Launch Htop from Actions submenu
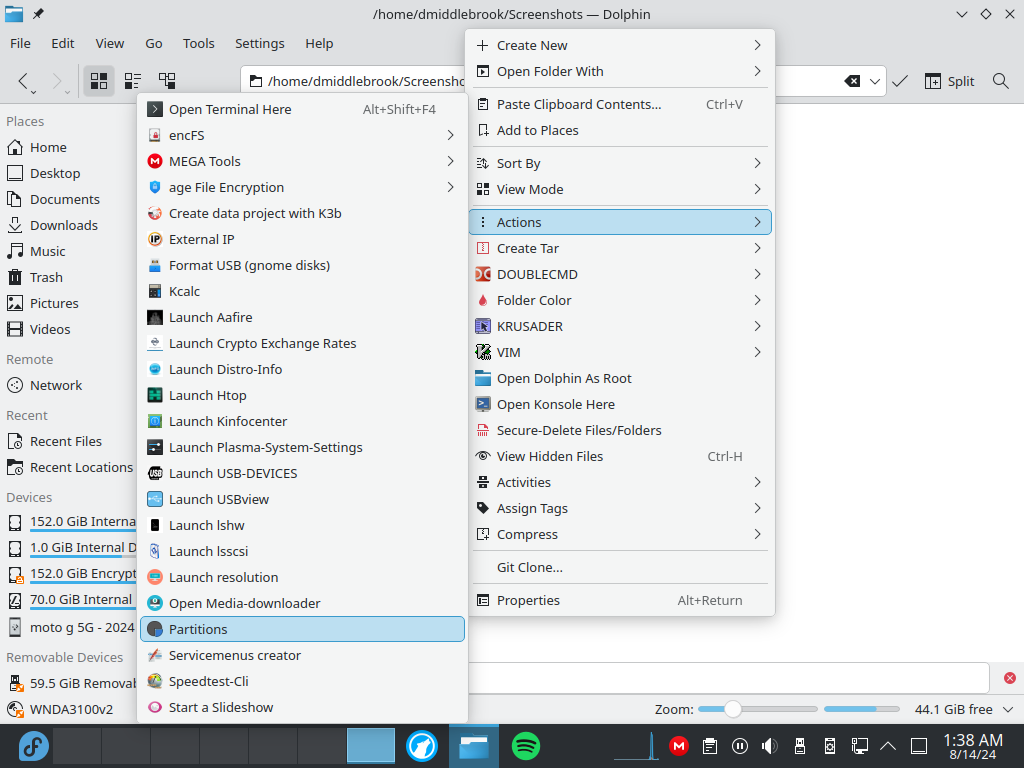Image resolution: width=1024 pixels, height=768 pixels. [302, 395]
